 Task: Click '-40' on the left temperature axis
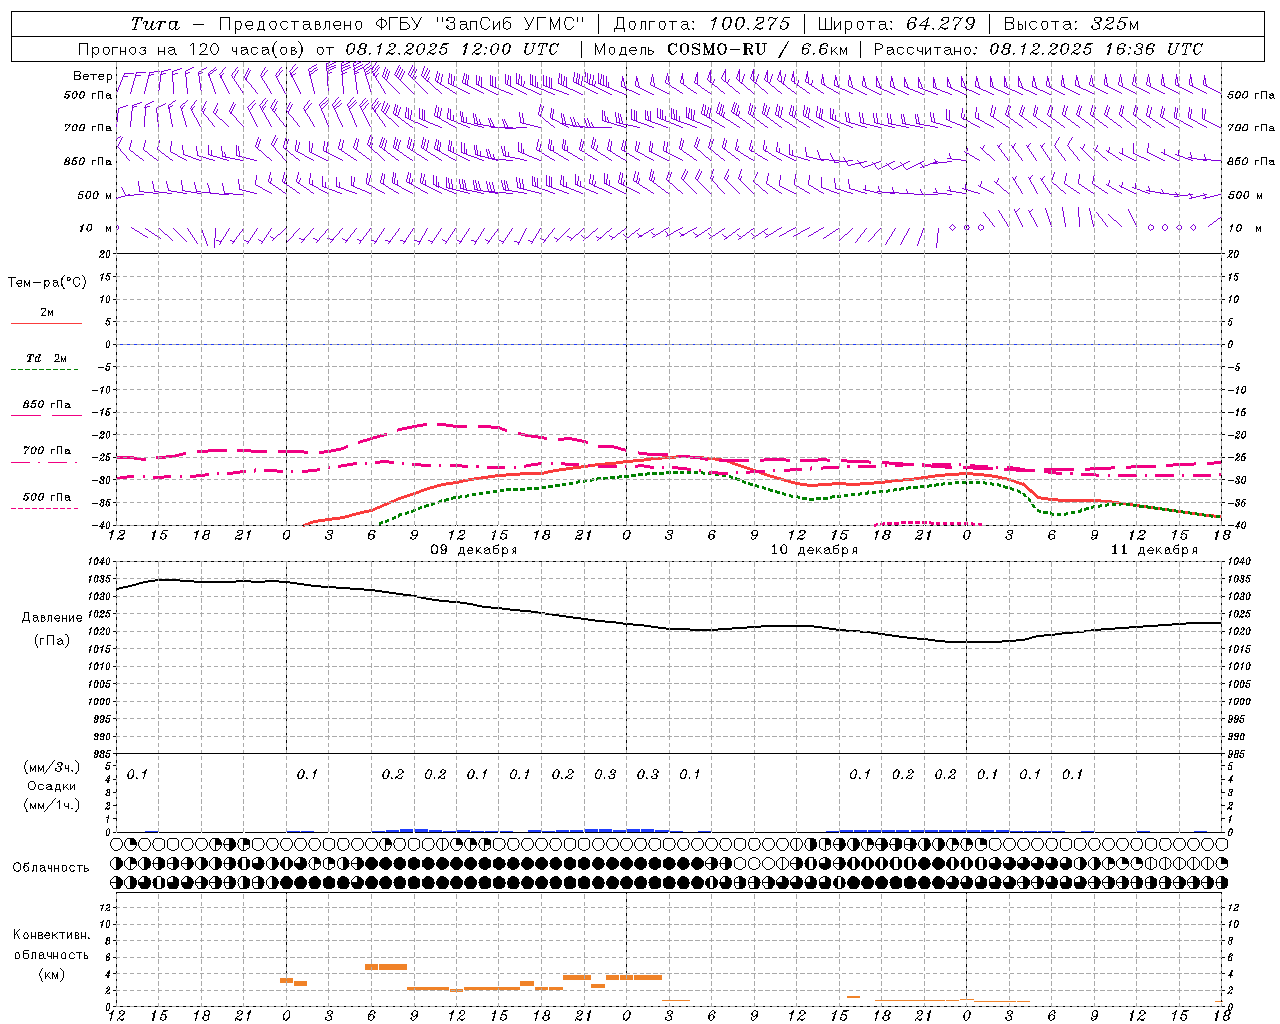pos(102,526)
